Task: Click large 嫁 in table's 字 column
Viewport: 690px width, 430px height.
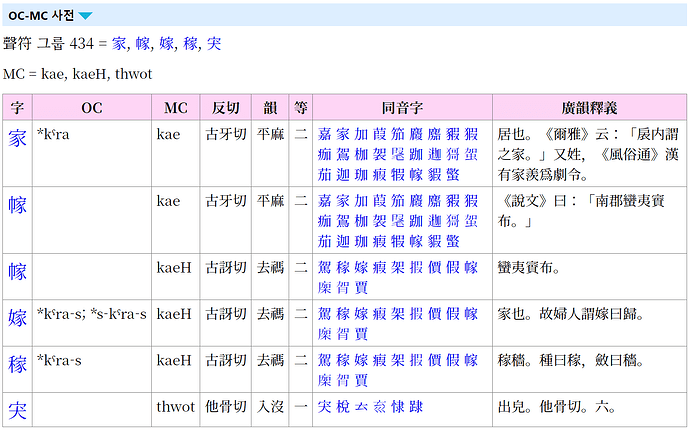Action: pyautogui.click(x=17, y=318)
